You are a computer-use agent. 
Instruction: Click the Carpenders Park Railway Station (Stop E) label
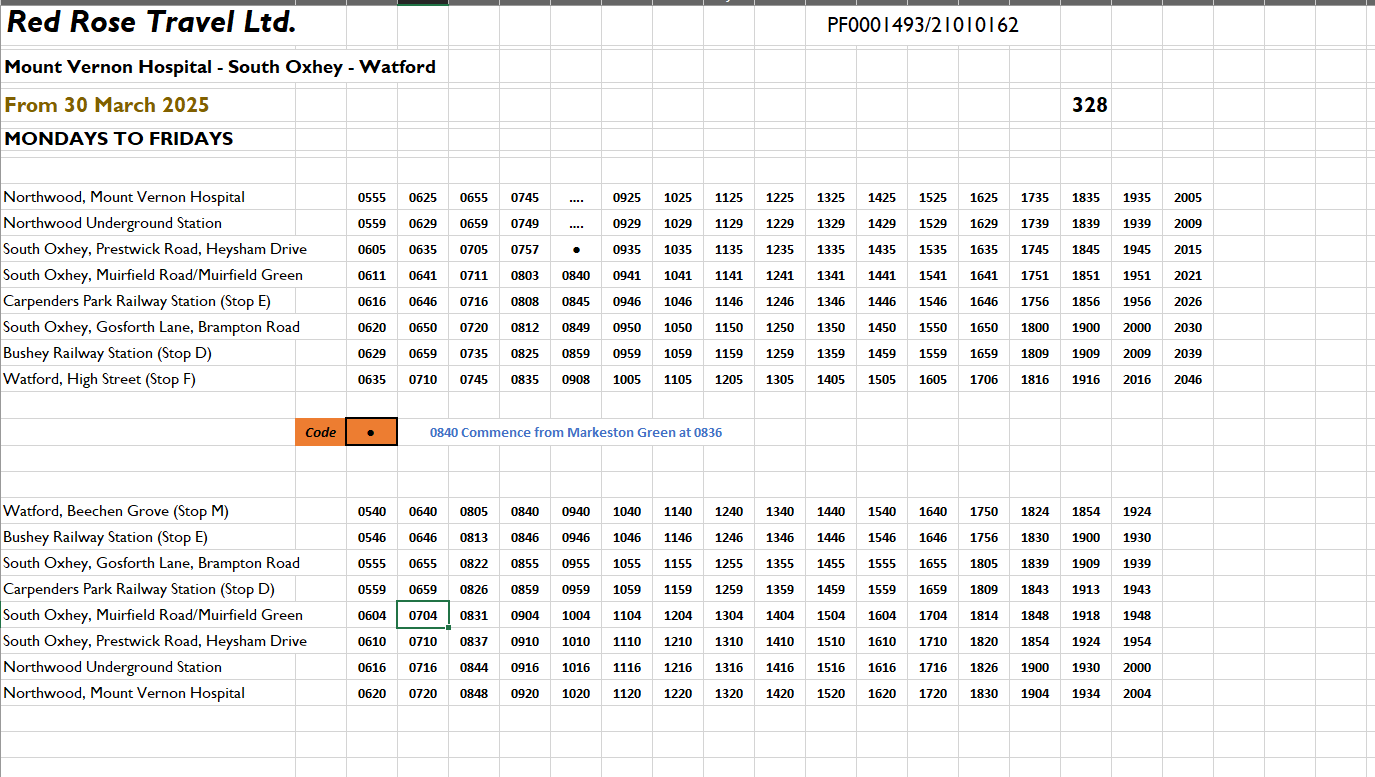coord(137,301)
